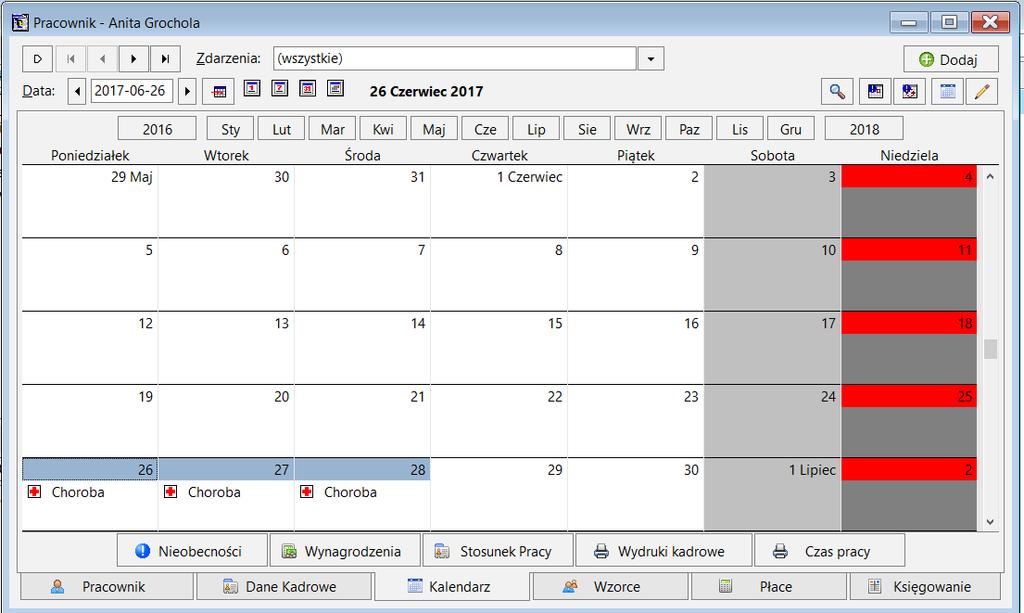The height and width of the screenshot is (613, 1024).
Task: Open the Czas pracy printout
Action: (x=830, y=550)
